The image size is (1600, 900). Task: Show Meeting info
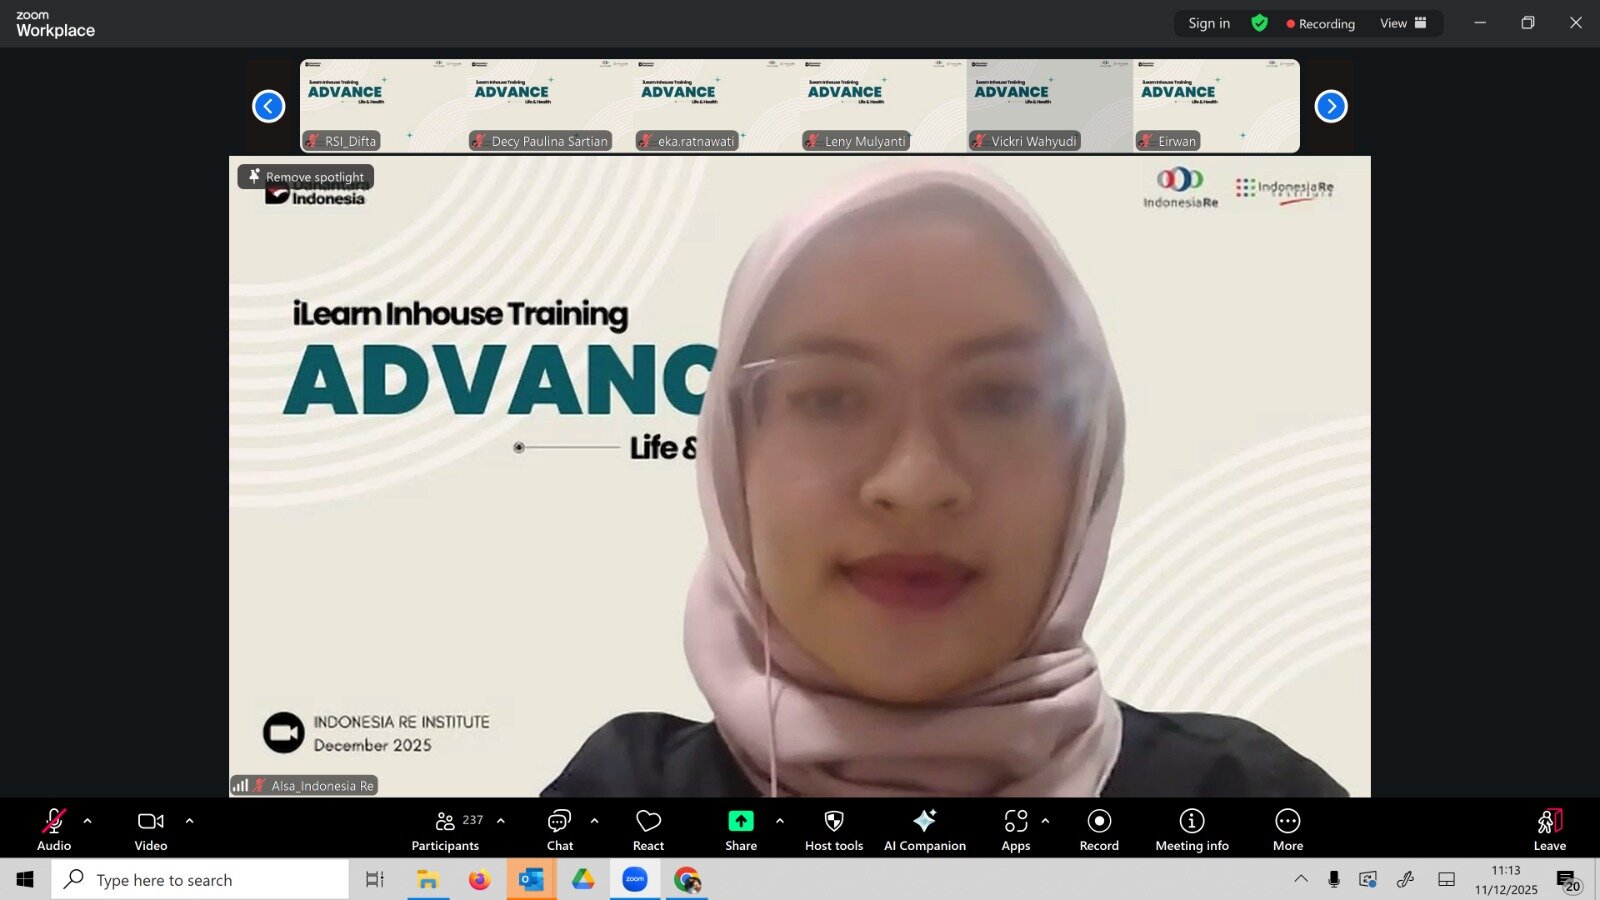pos(1192,828)
